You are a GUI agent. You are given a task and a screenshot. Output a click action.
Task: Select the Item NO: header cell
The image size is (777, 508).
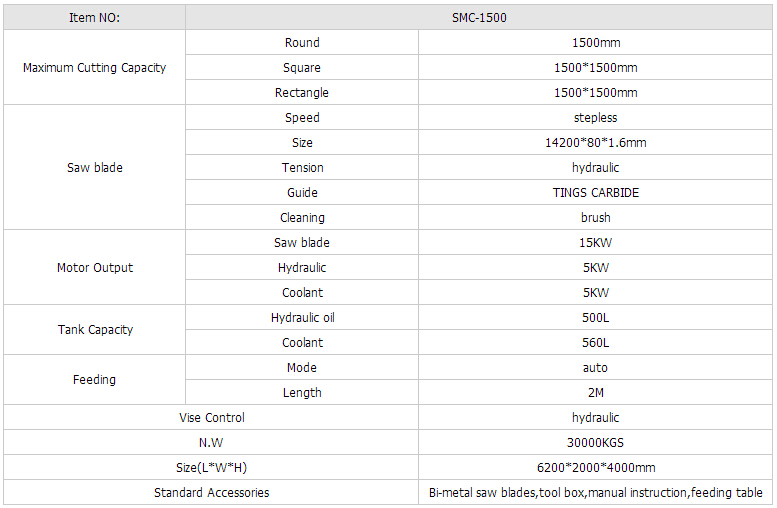94,18
